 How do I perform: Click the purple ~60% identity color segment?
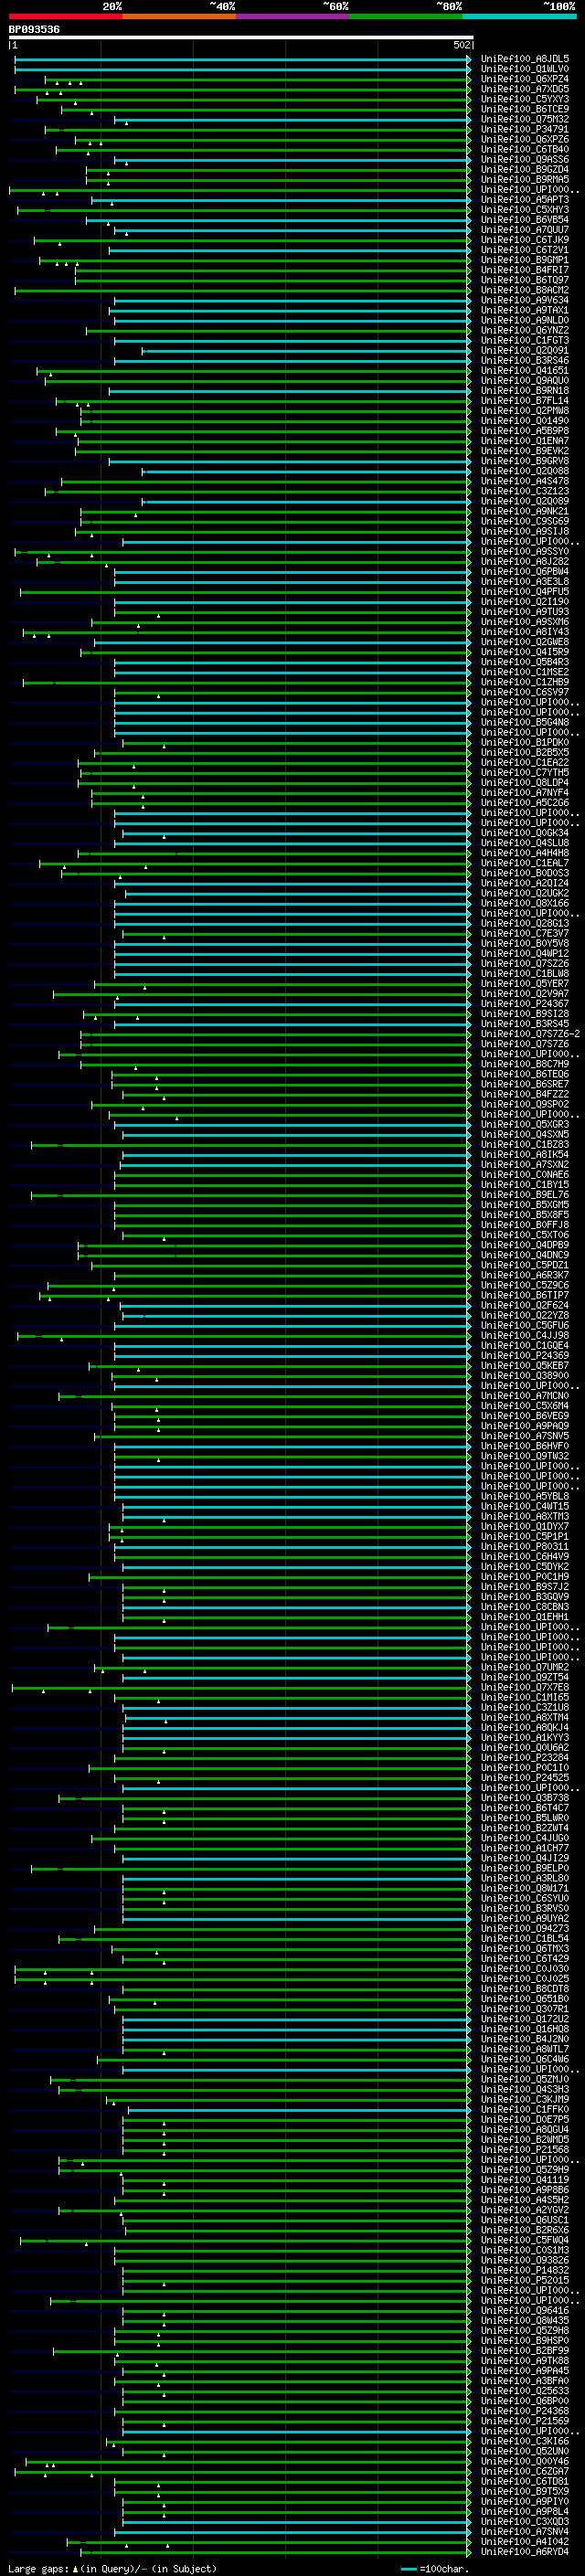(293, 16)
